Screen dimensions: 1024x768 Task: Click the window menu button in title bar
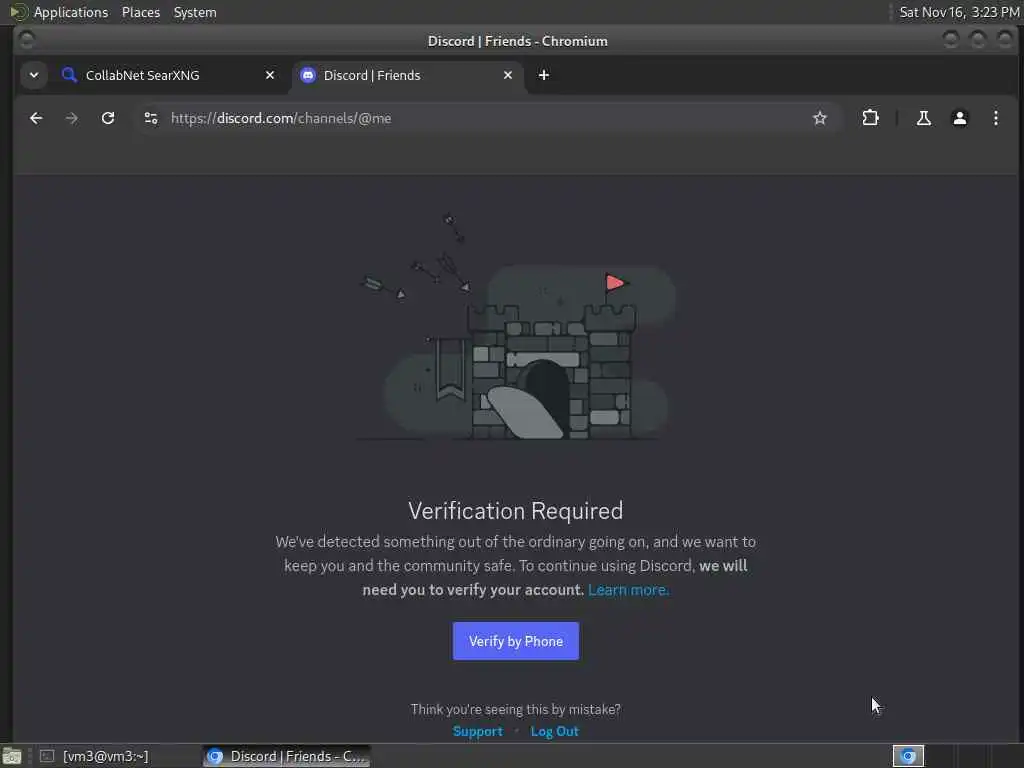[27, 40]
